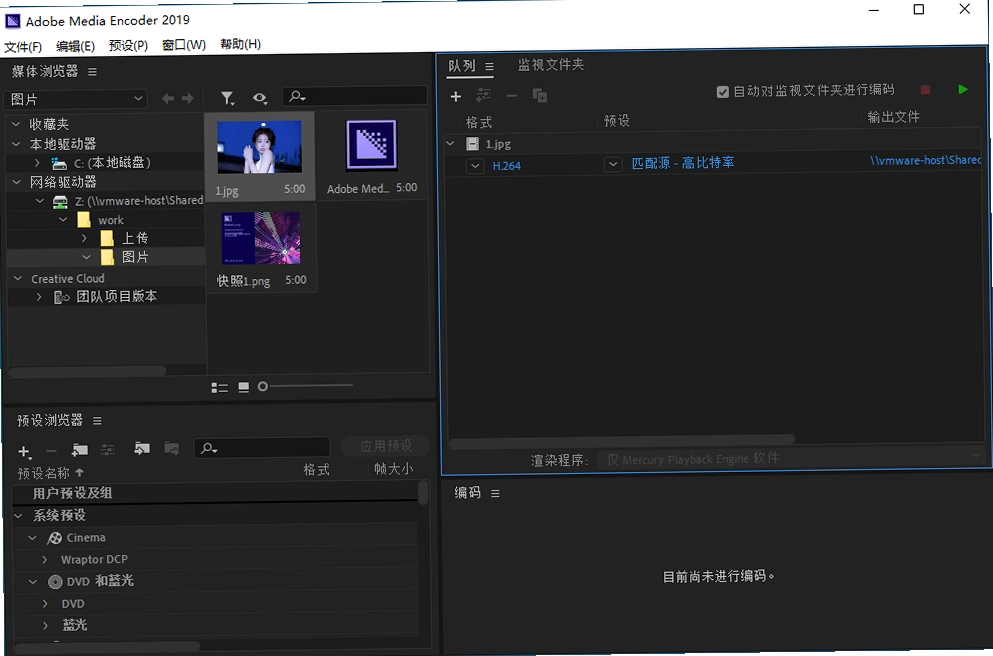Screen dimensions: 993x656
Task: Select the Cinema preset group
Action: tap(86, 538)
